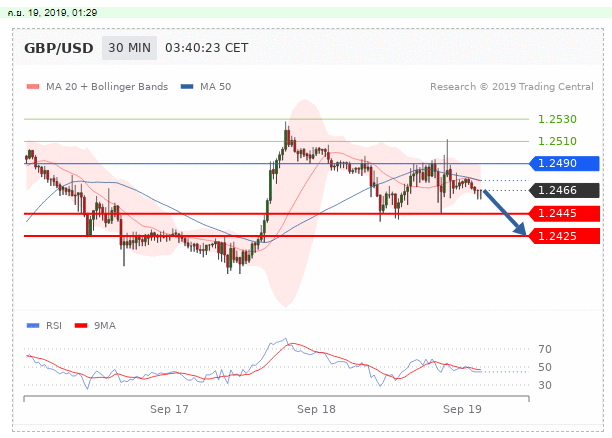612x438 pixels.
Task: Click the 9MA red legend swatch
Action: click(81, 326)
